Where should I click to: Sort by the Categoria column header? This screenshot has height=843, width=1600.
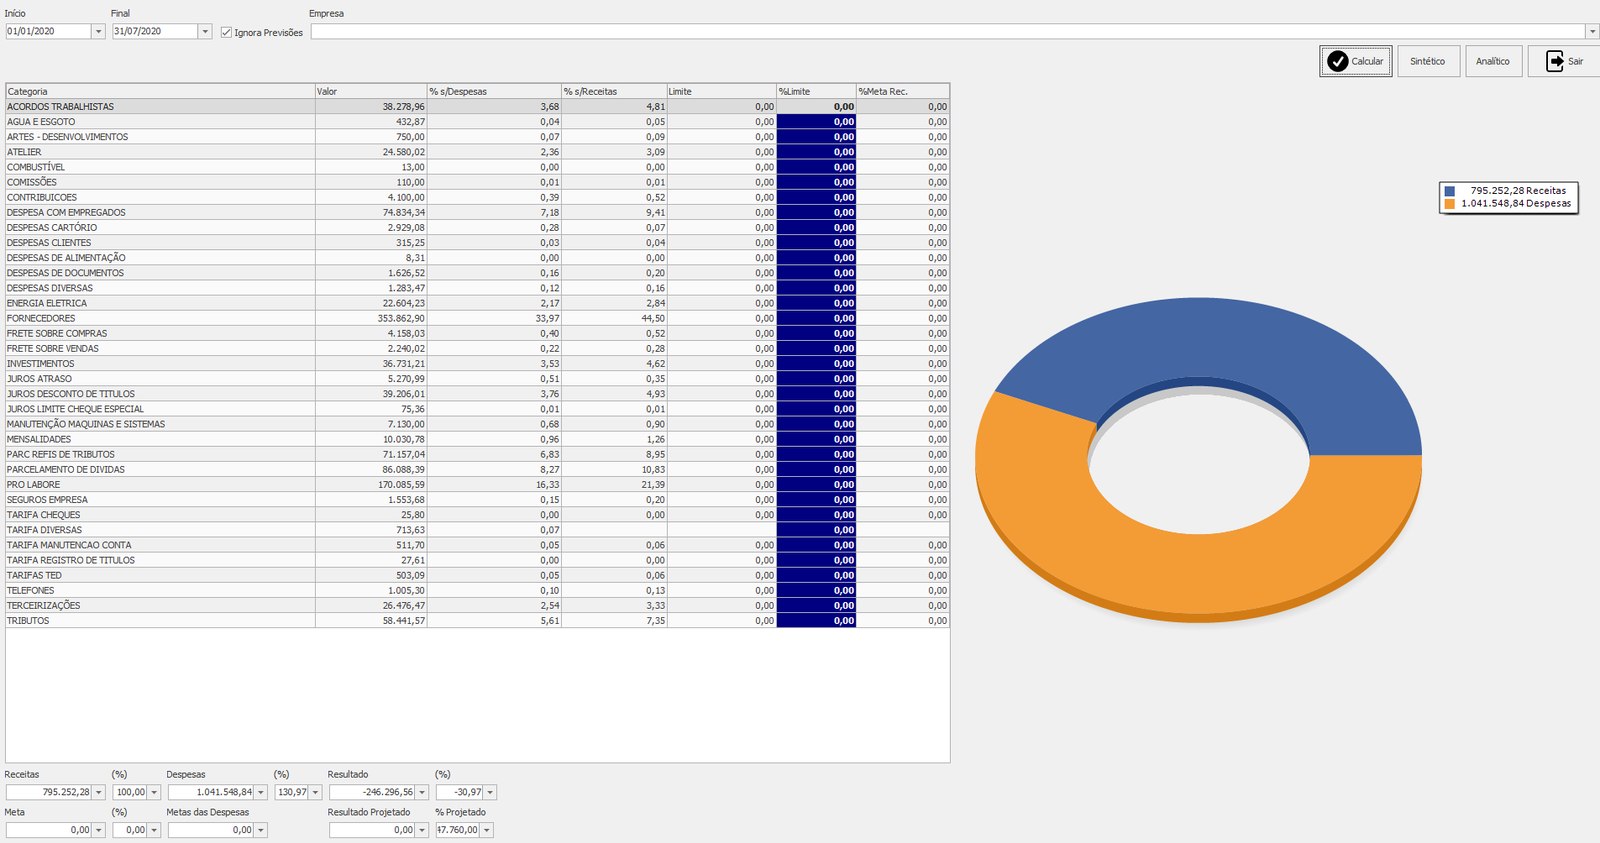click(x=160, y=91)
